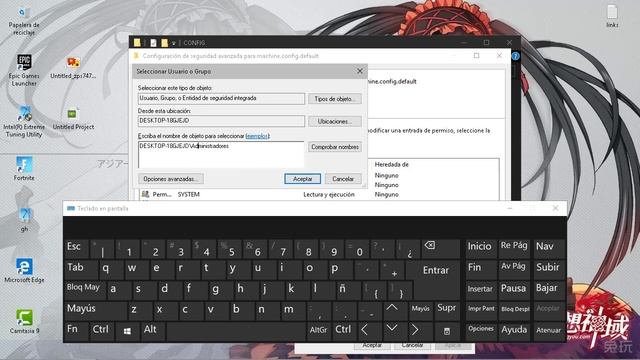Image resolution: width=640 pixels, height=360 pixels.
Task: Open the ejemplos link
Action: 257,136
